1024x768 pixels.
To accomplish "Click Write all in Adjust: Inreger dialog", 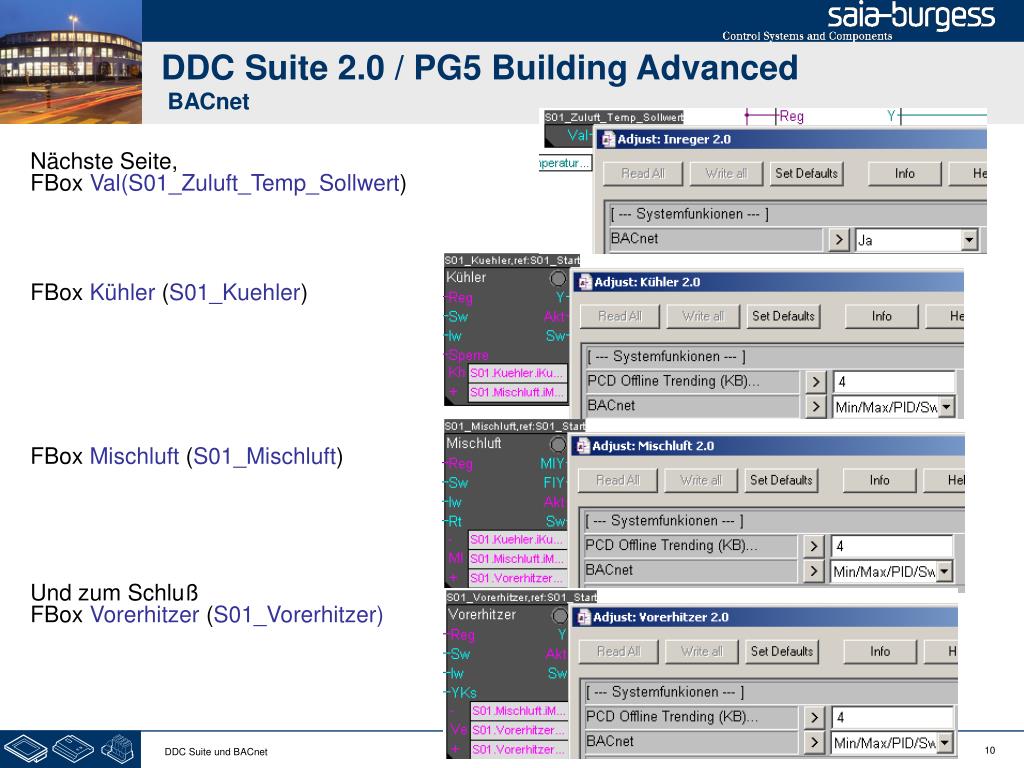I will pos(726,174).
